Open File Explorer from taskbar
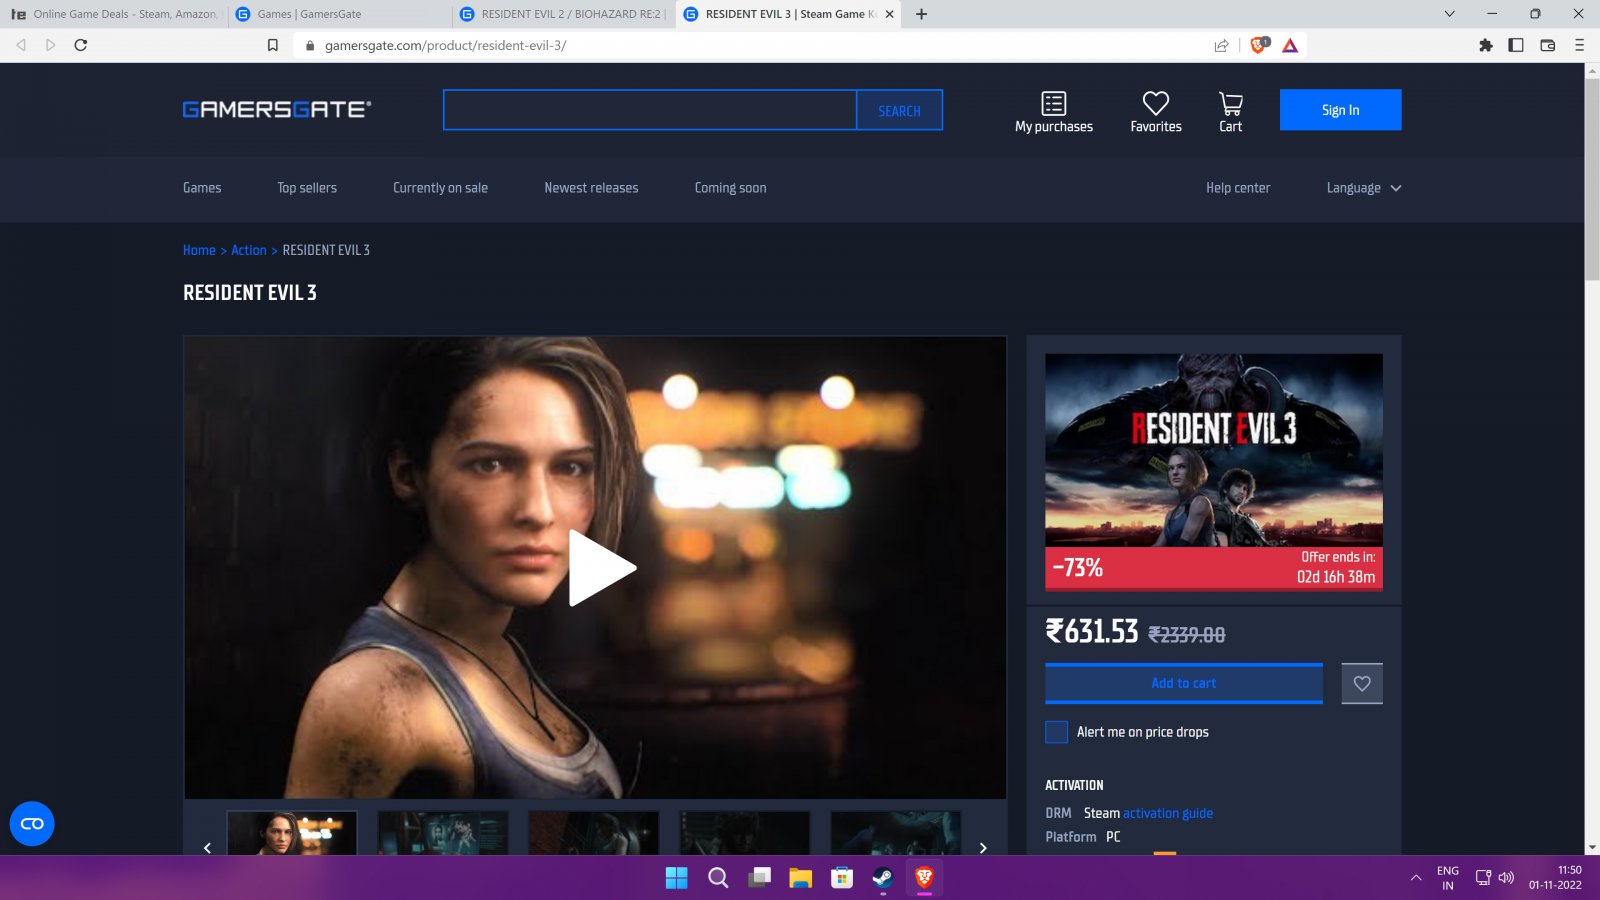The height and width of the screenshot is (900, 1600). click(800, 878)
